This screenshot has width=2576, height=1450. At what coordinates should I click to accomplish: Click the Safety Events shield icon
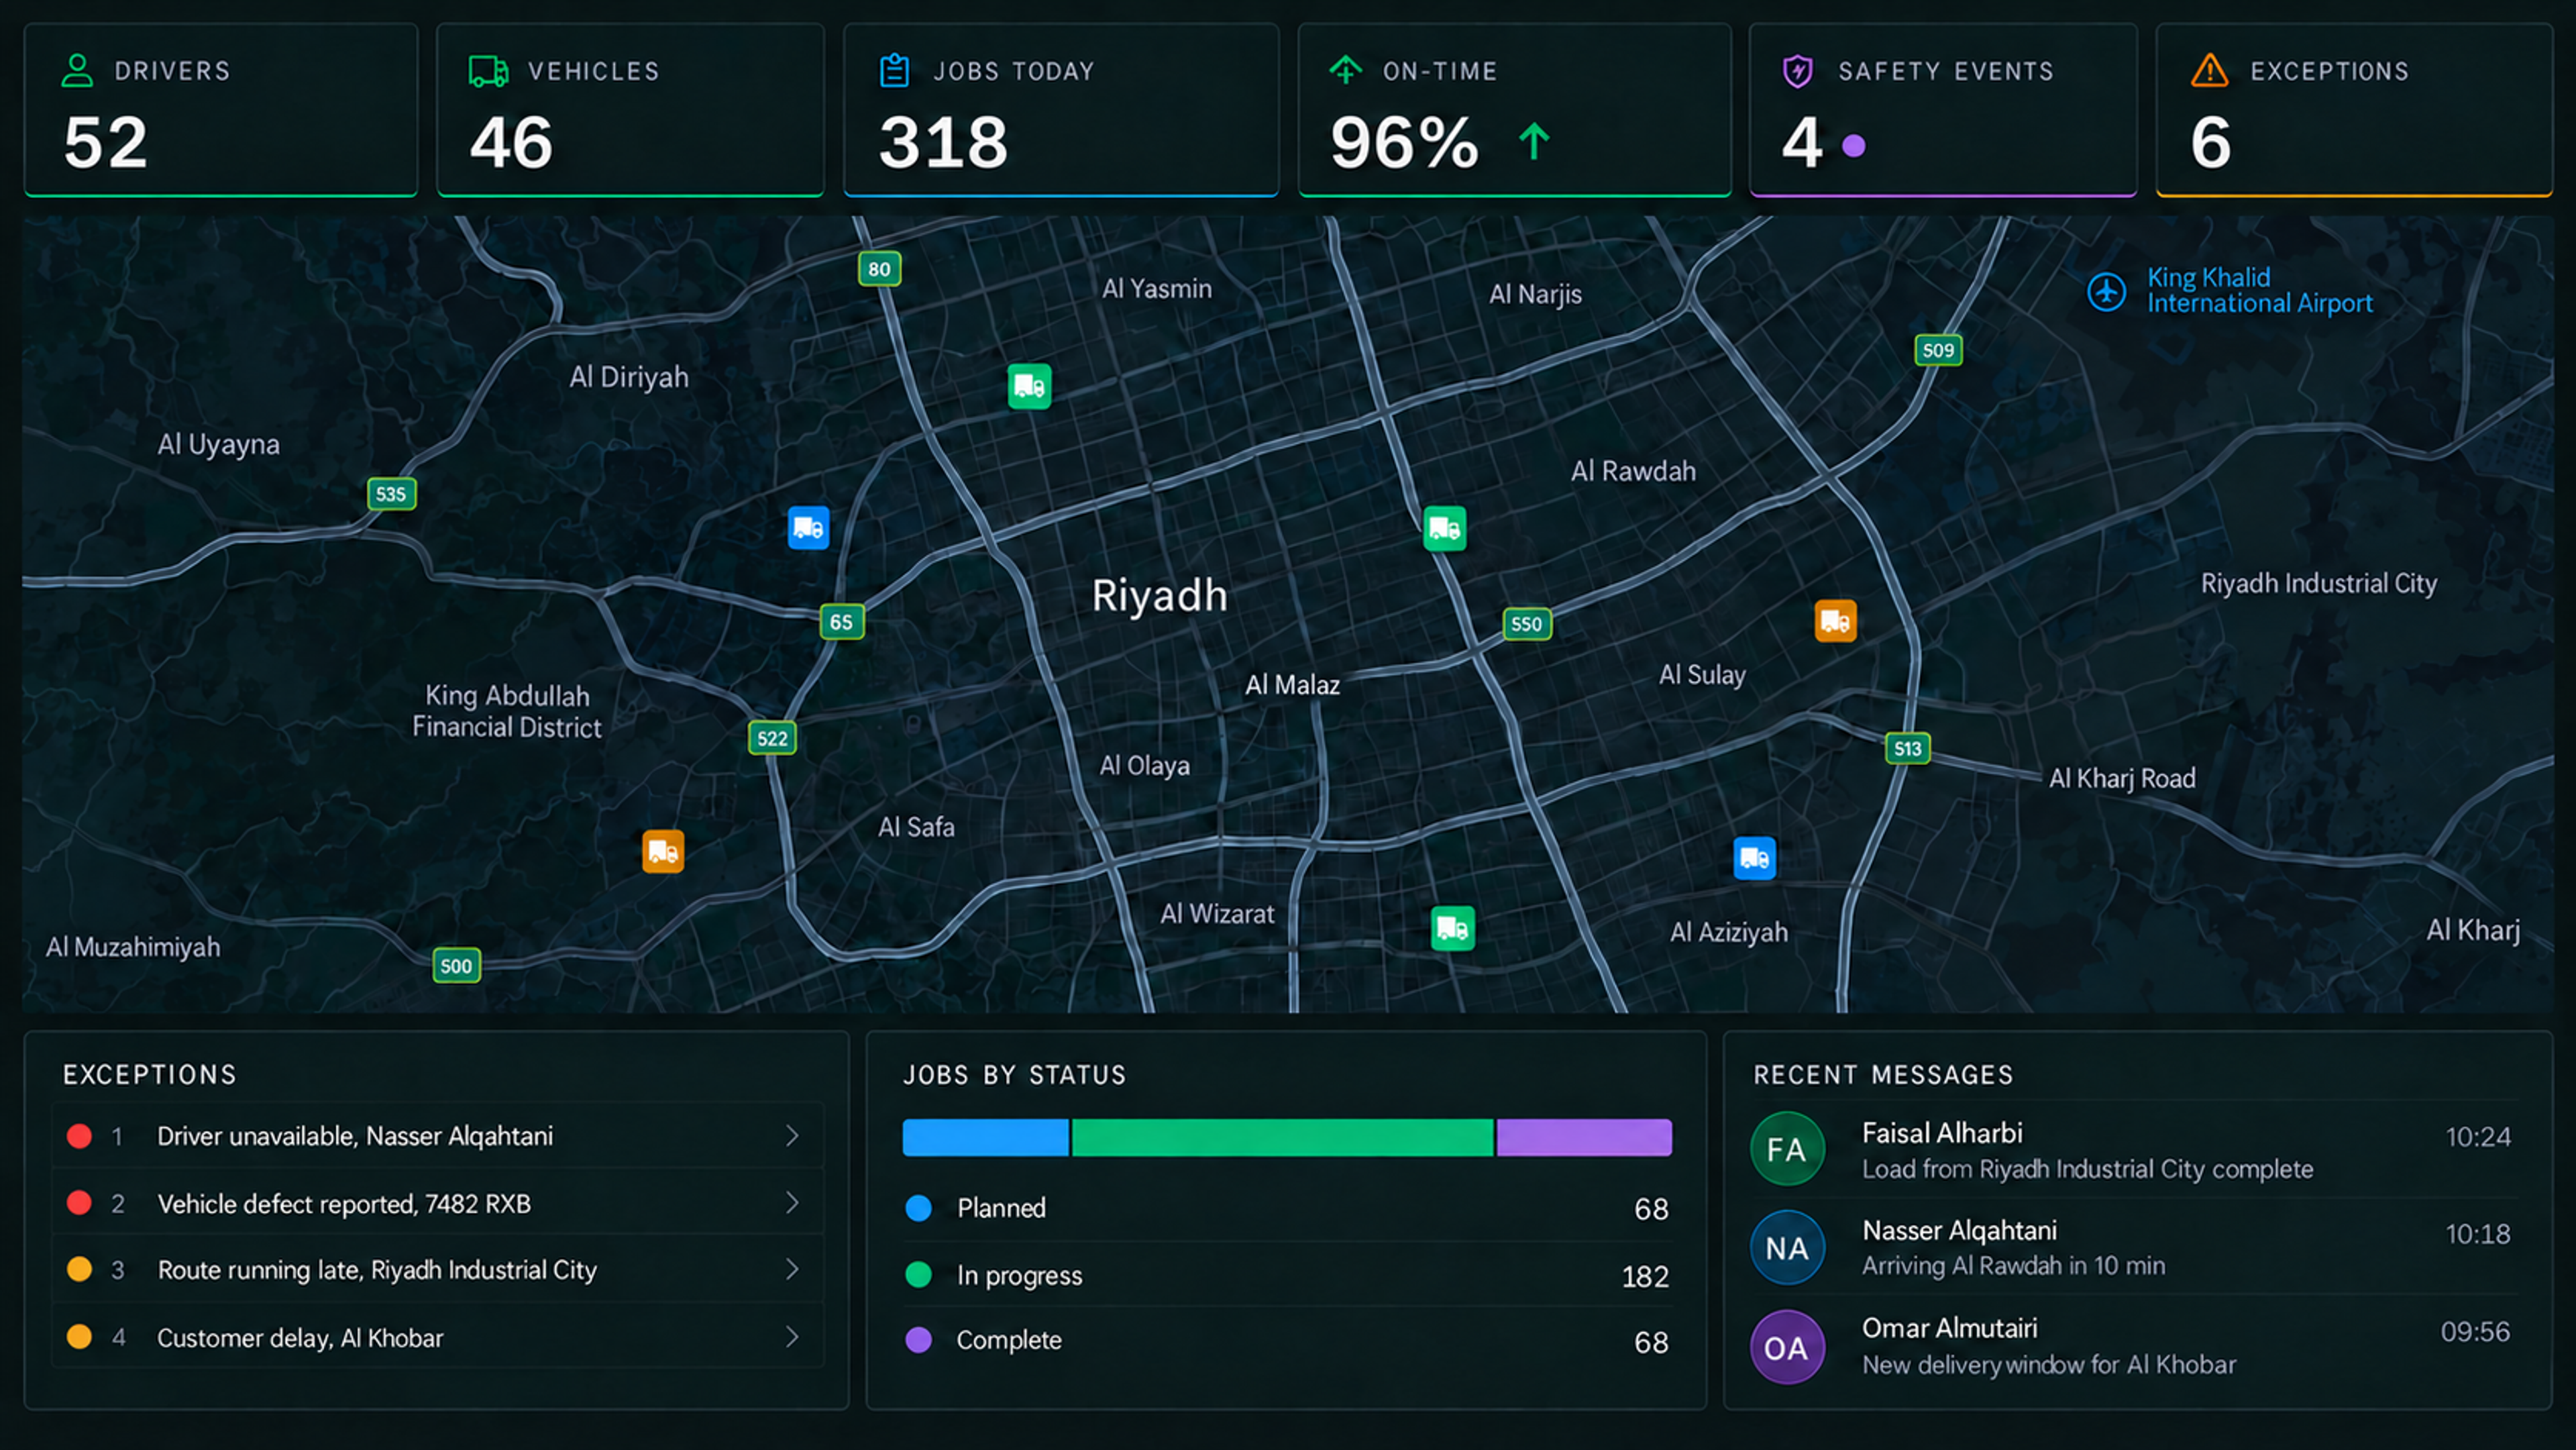pos(1797,71)
